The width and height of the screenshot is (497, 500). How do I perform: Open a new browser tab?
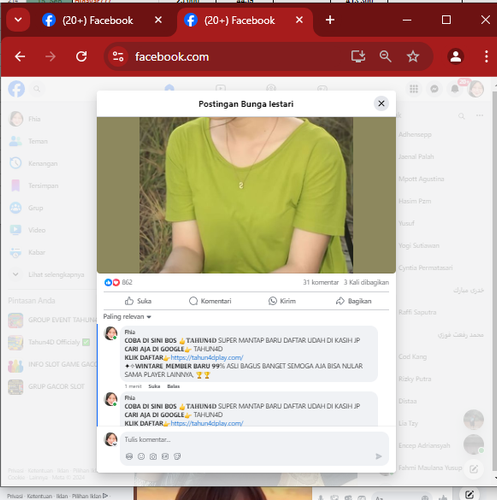coord(330,20)
